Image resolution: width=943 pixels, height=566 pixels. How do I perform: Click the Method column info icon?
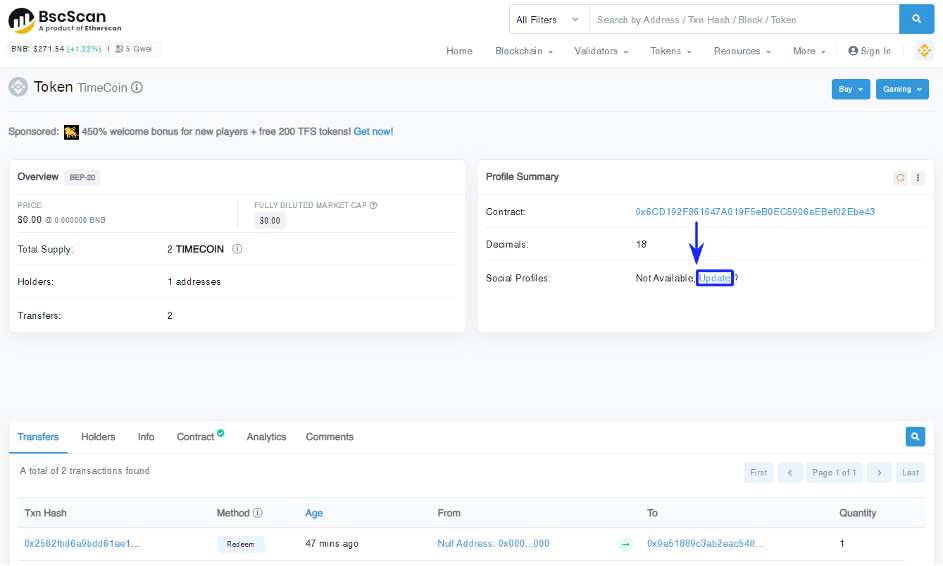[x=257, y=513]
